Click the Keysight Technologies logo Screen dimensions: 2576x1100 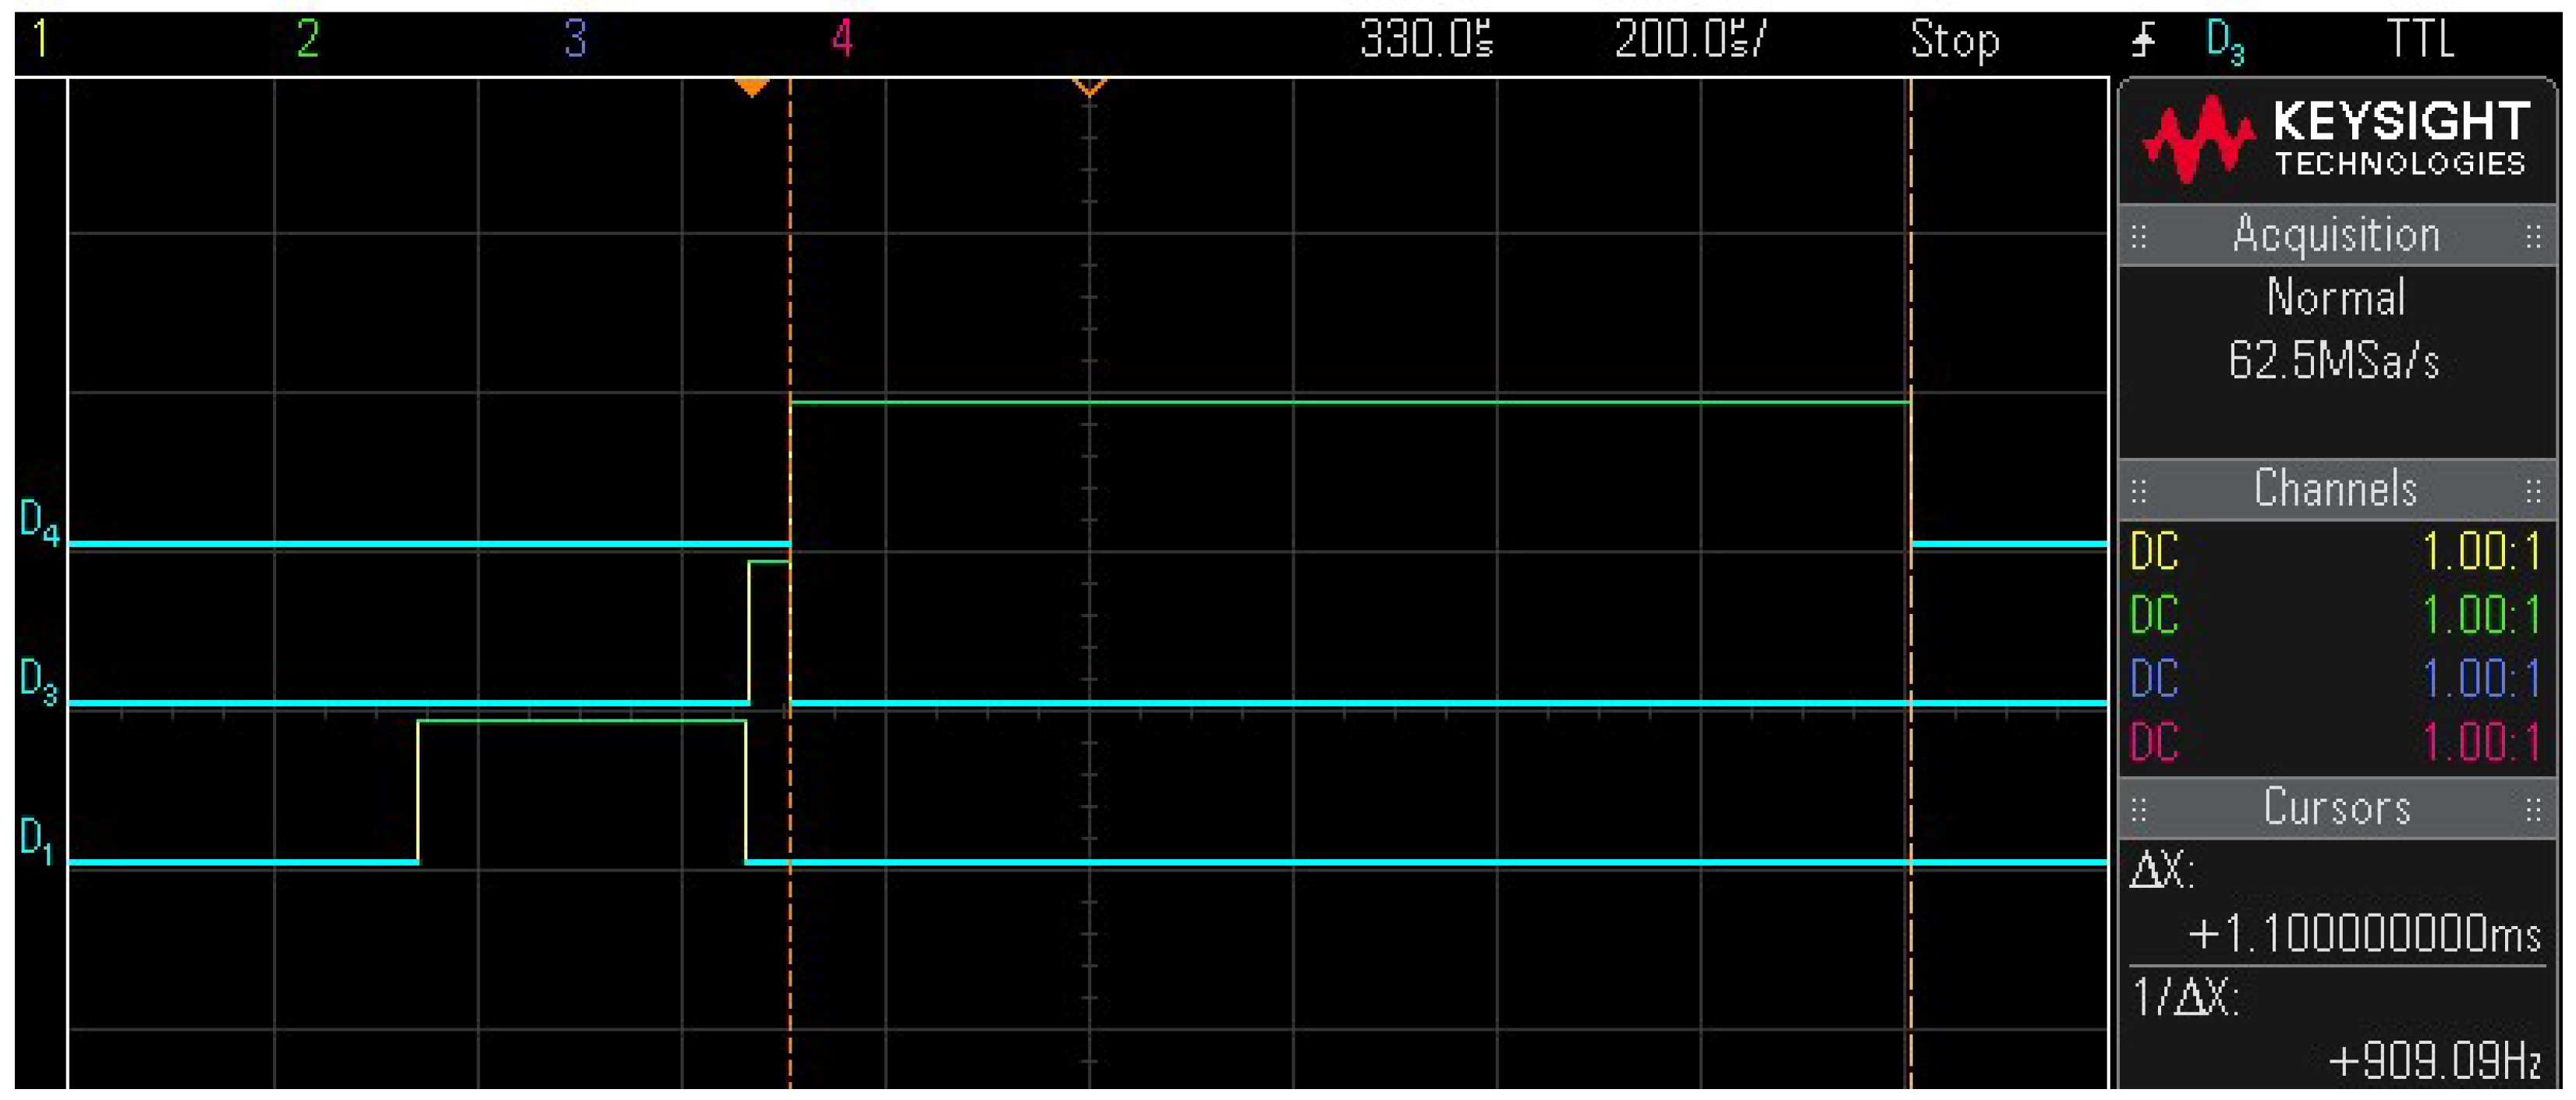coord(2336,140)
